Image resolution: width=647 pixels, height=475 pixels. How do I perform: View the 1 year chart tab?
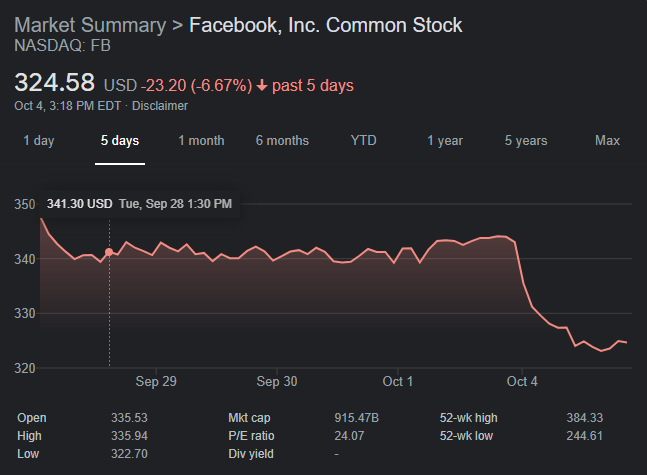click(x=445, y=141)
